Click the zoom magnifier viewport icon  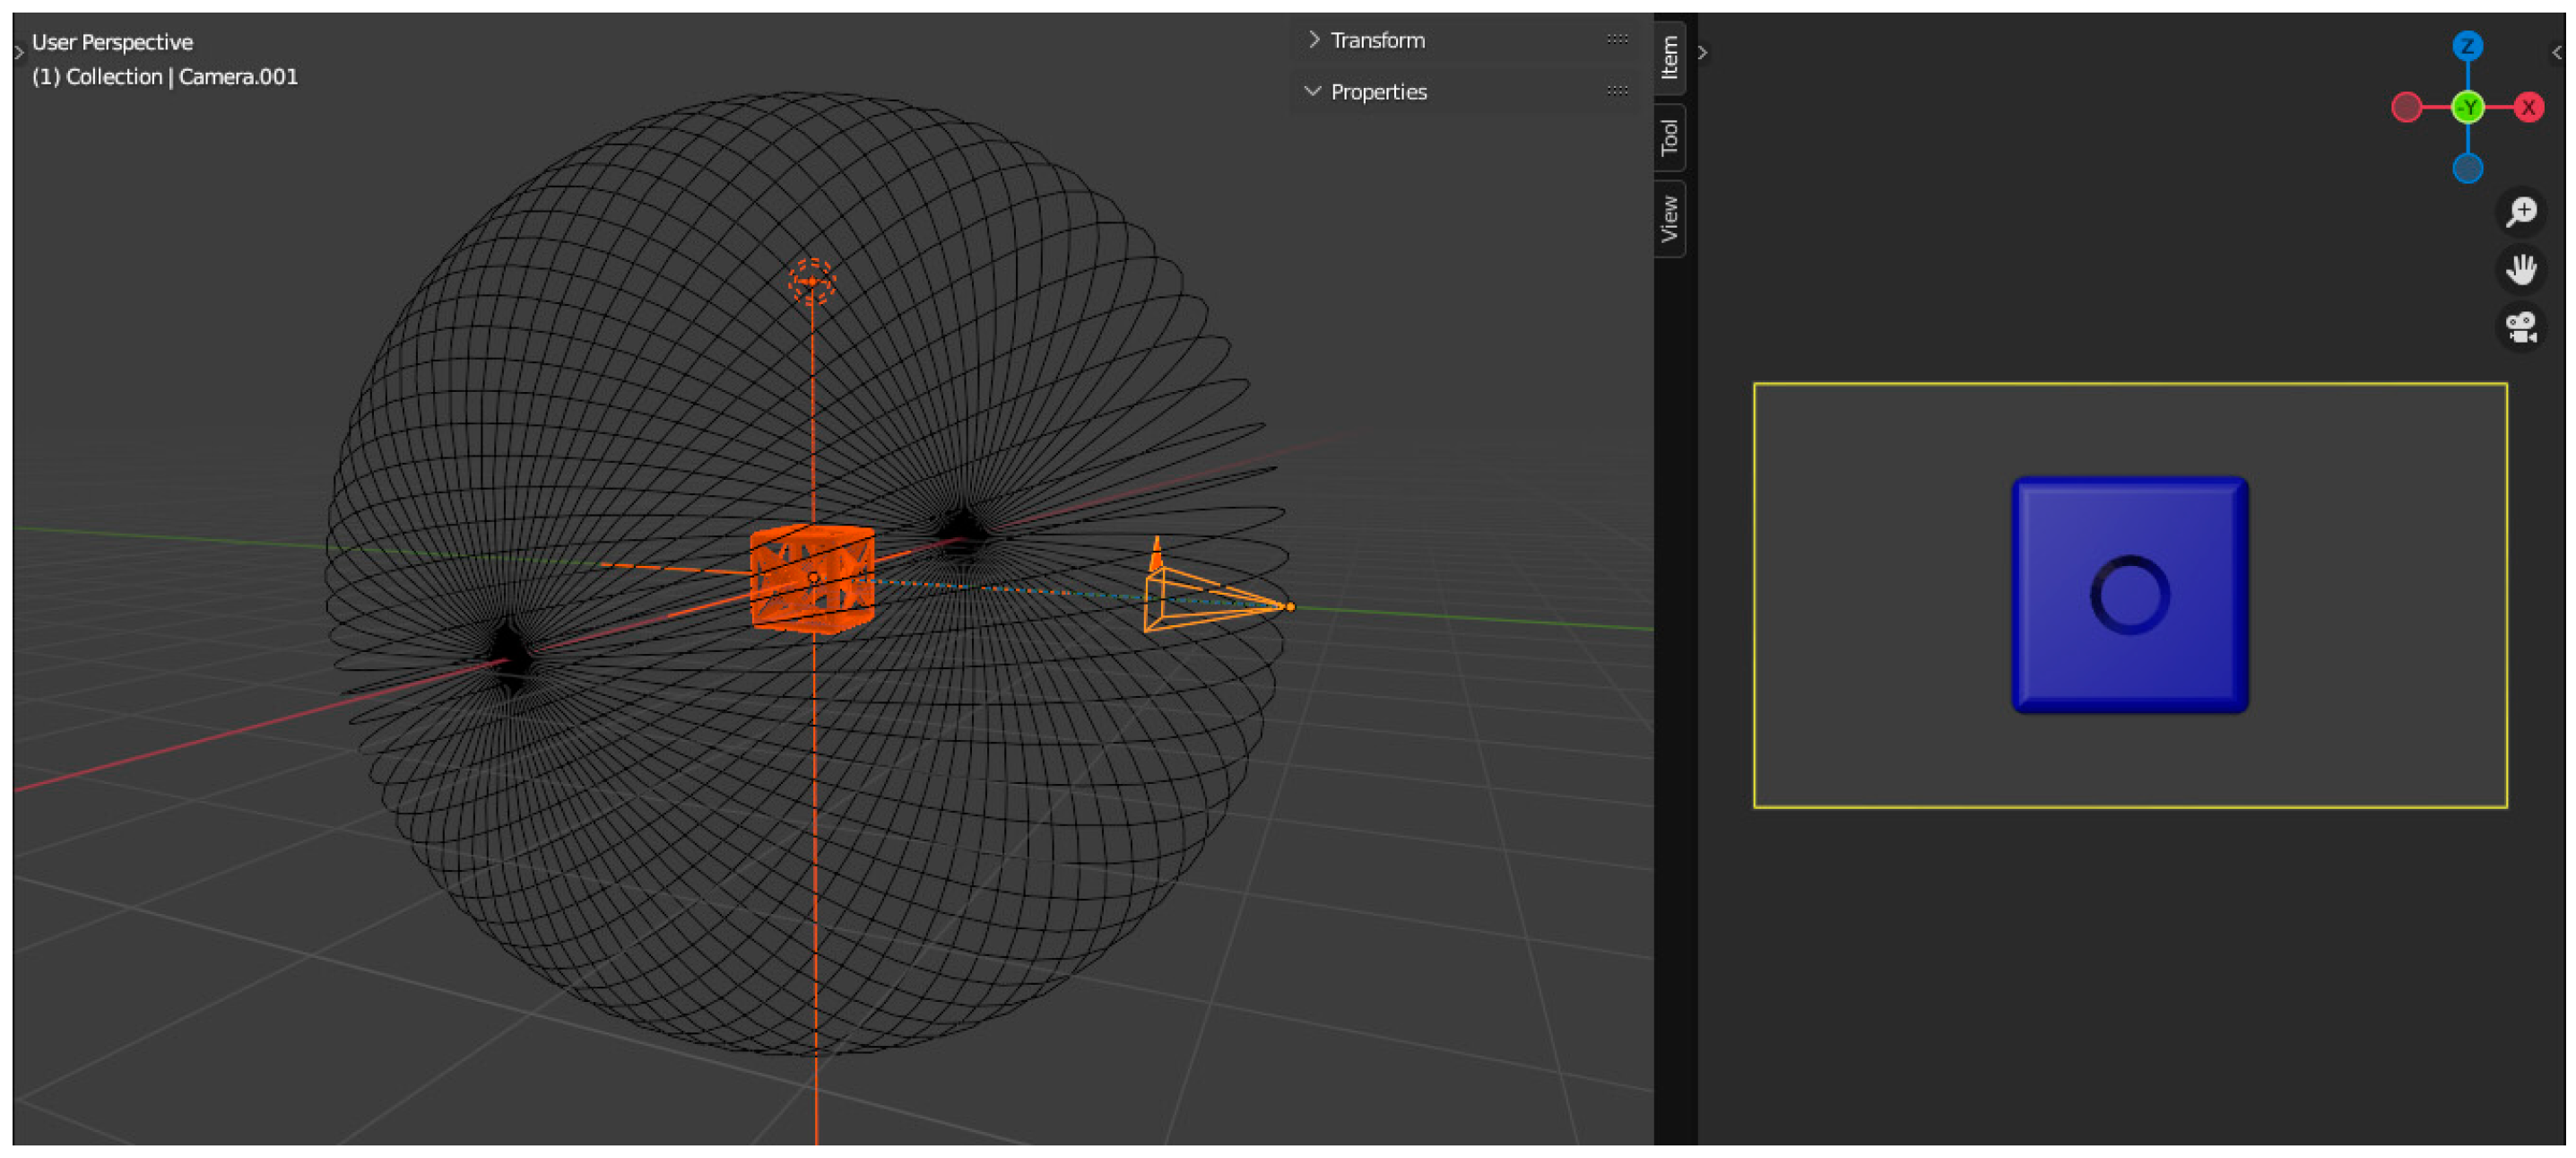pos(2521,212)
